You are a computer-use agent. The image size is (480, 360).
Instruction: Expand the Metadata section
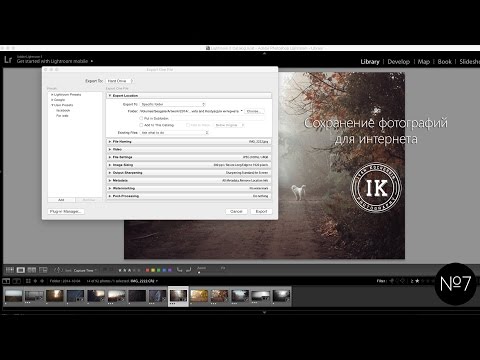(110, 180)
